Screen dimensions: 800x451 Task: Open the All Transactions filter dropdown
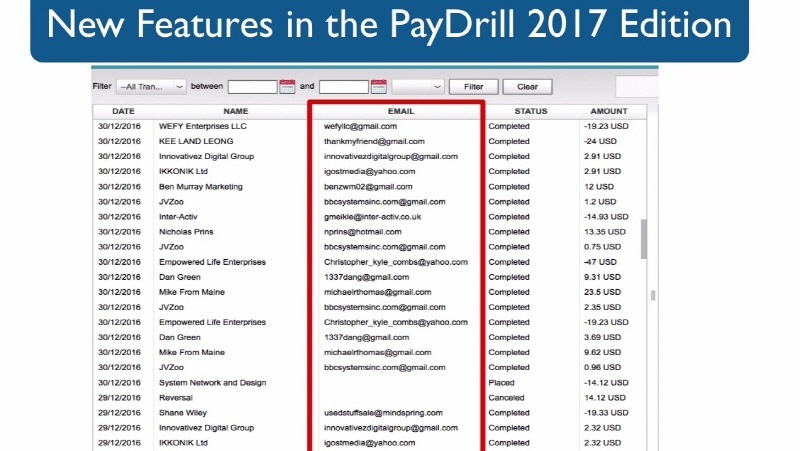click(x=151, y=87)
